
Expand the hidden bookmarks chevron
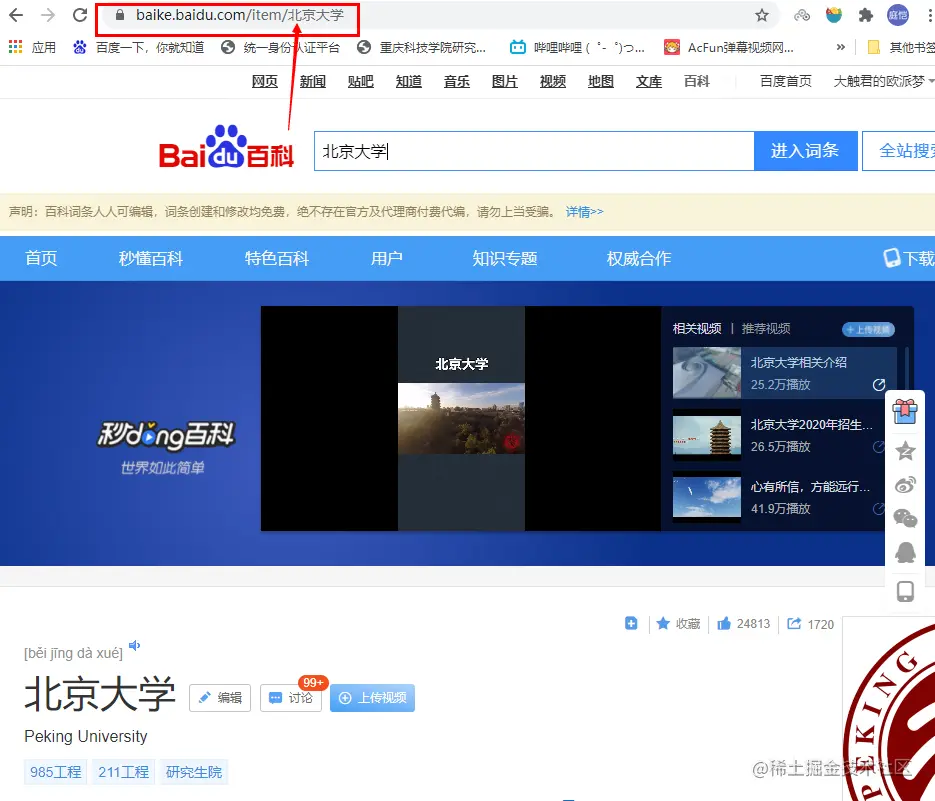tap(840, 47)
